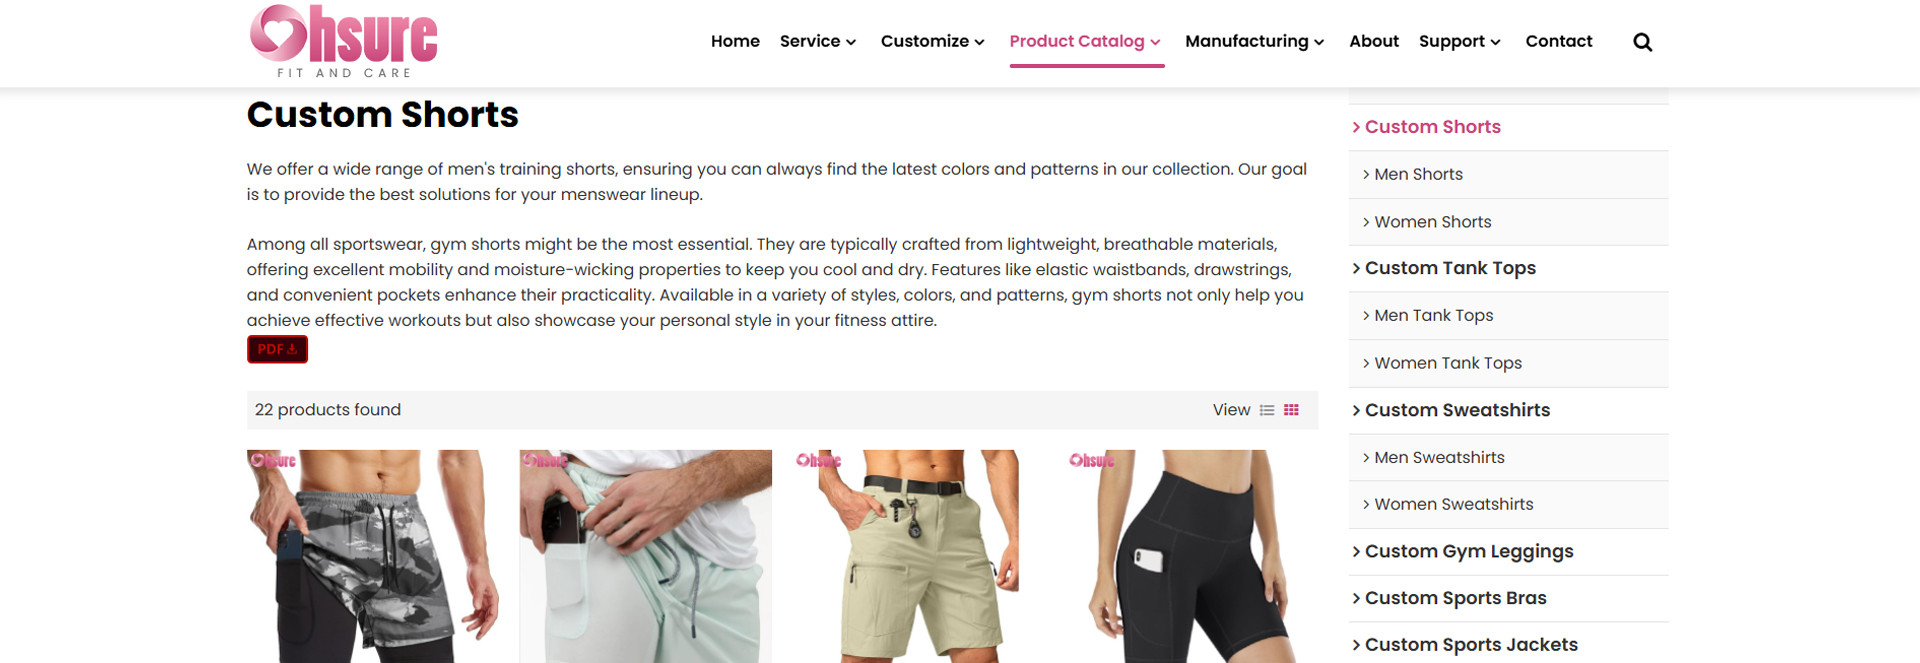Switch to list view icon

[1267, 410]
